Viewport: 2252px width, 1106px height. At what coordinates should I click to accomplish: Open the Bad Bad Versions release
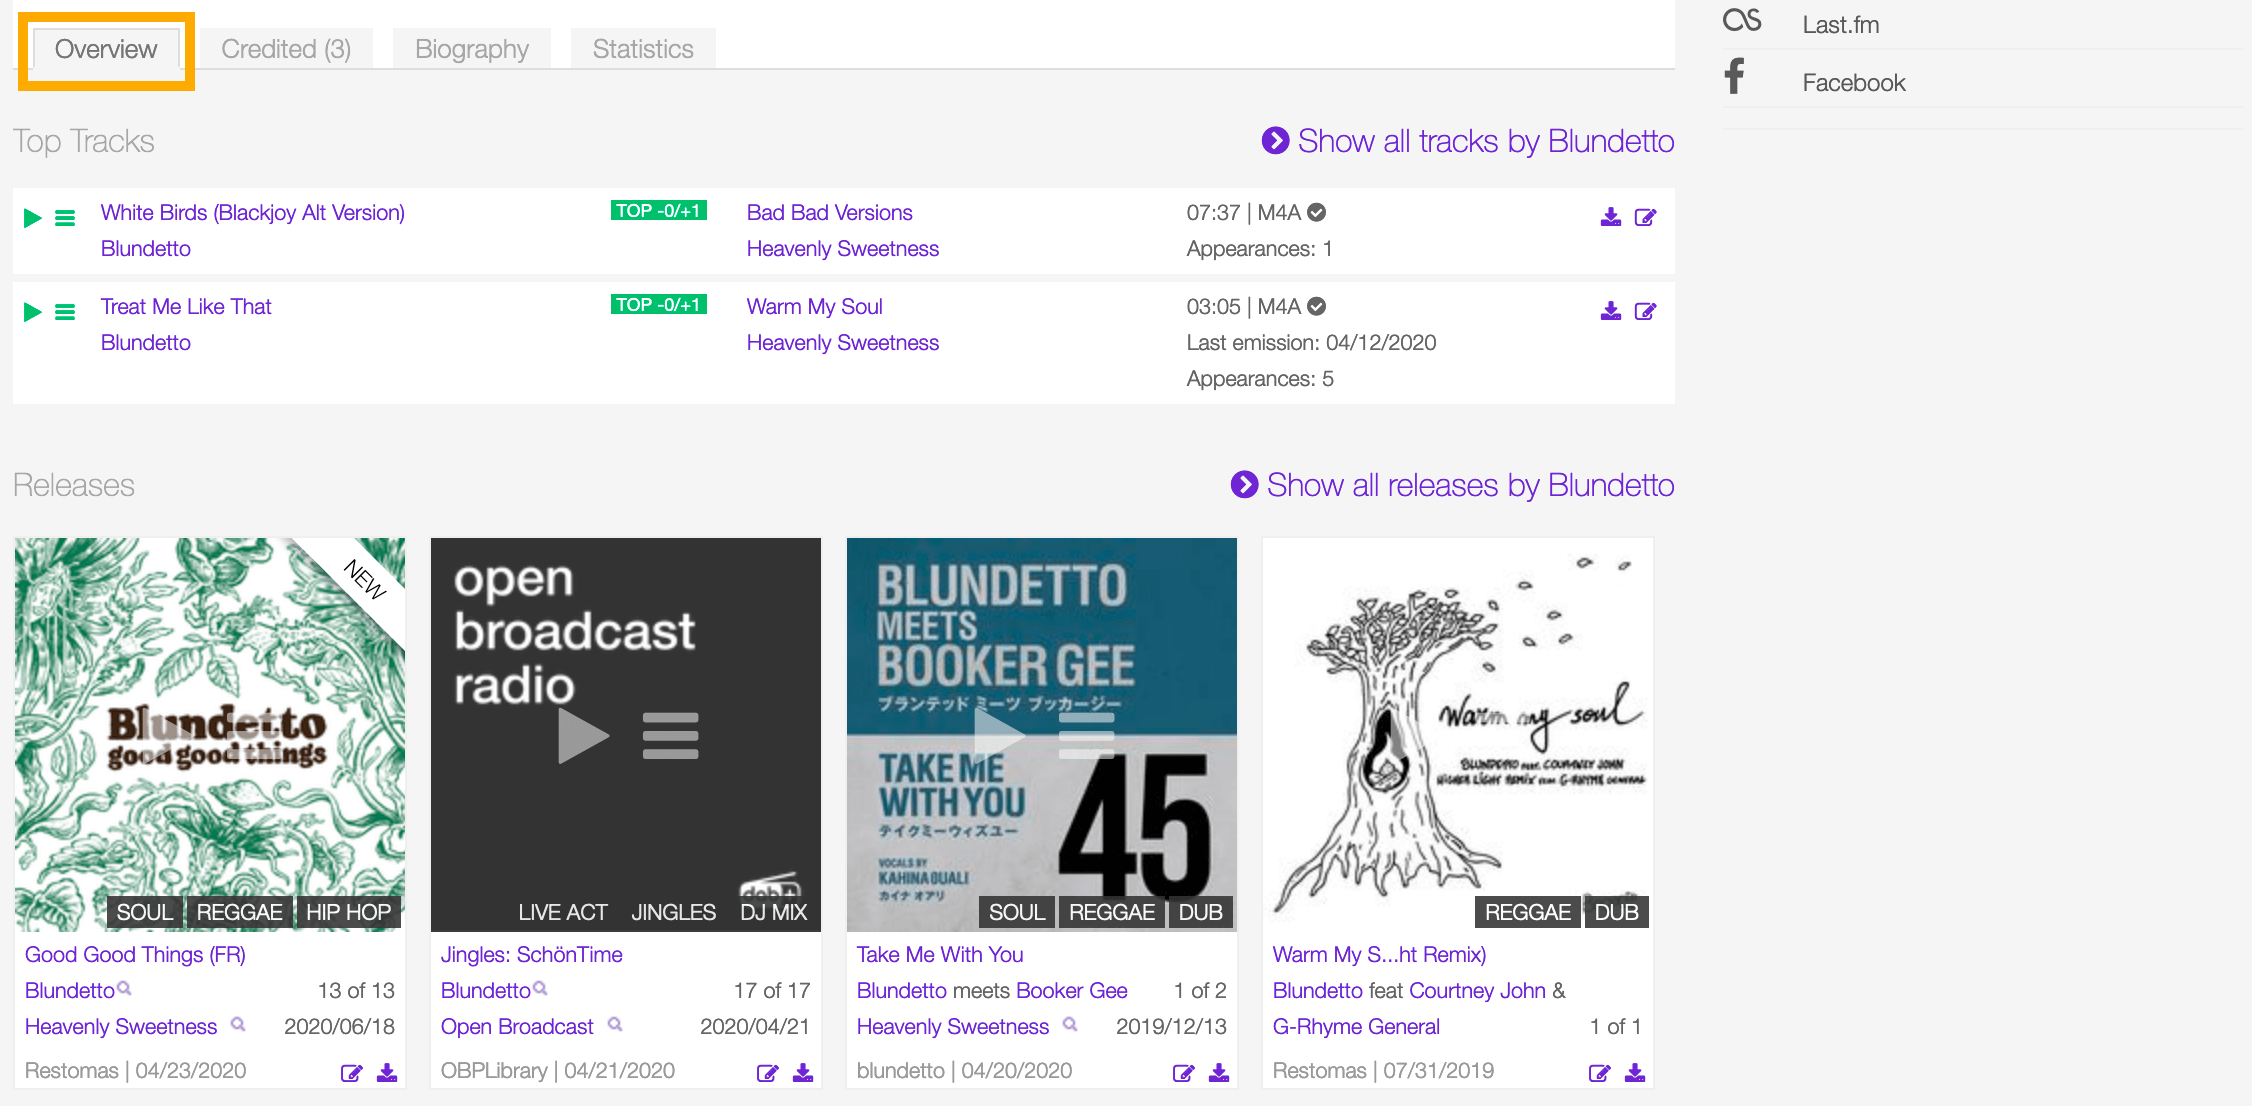pyautogui.click(x=830, y=212)
